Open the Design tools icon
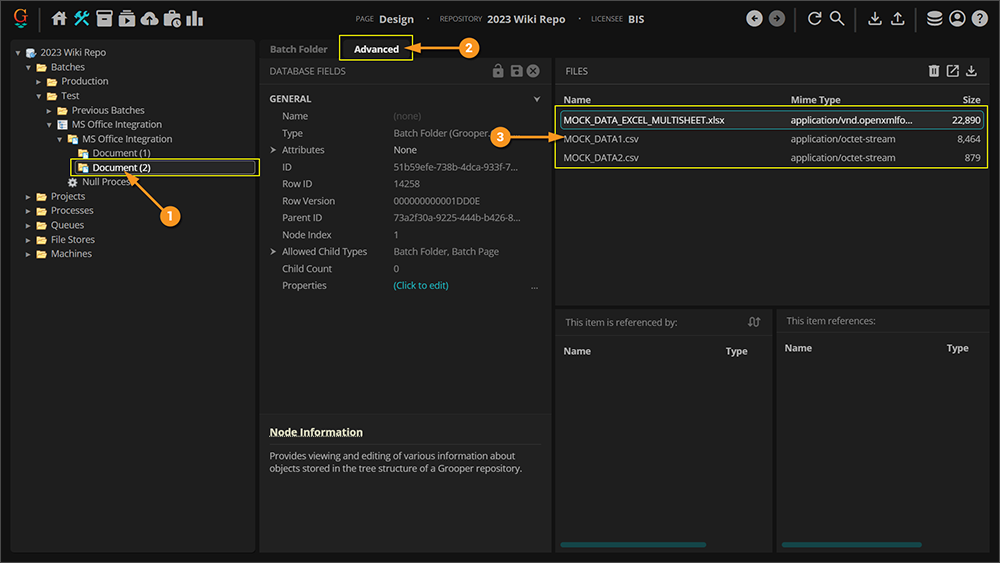 (x=82, y=18)
